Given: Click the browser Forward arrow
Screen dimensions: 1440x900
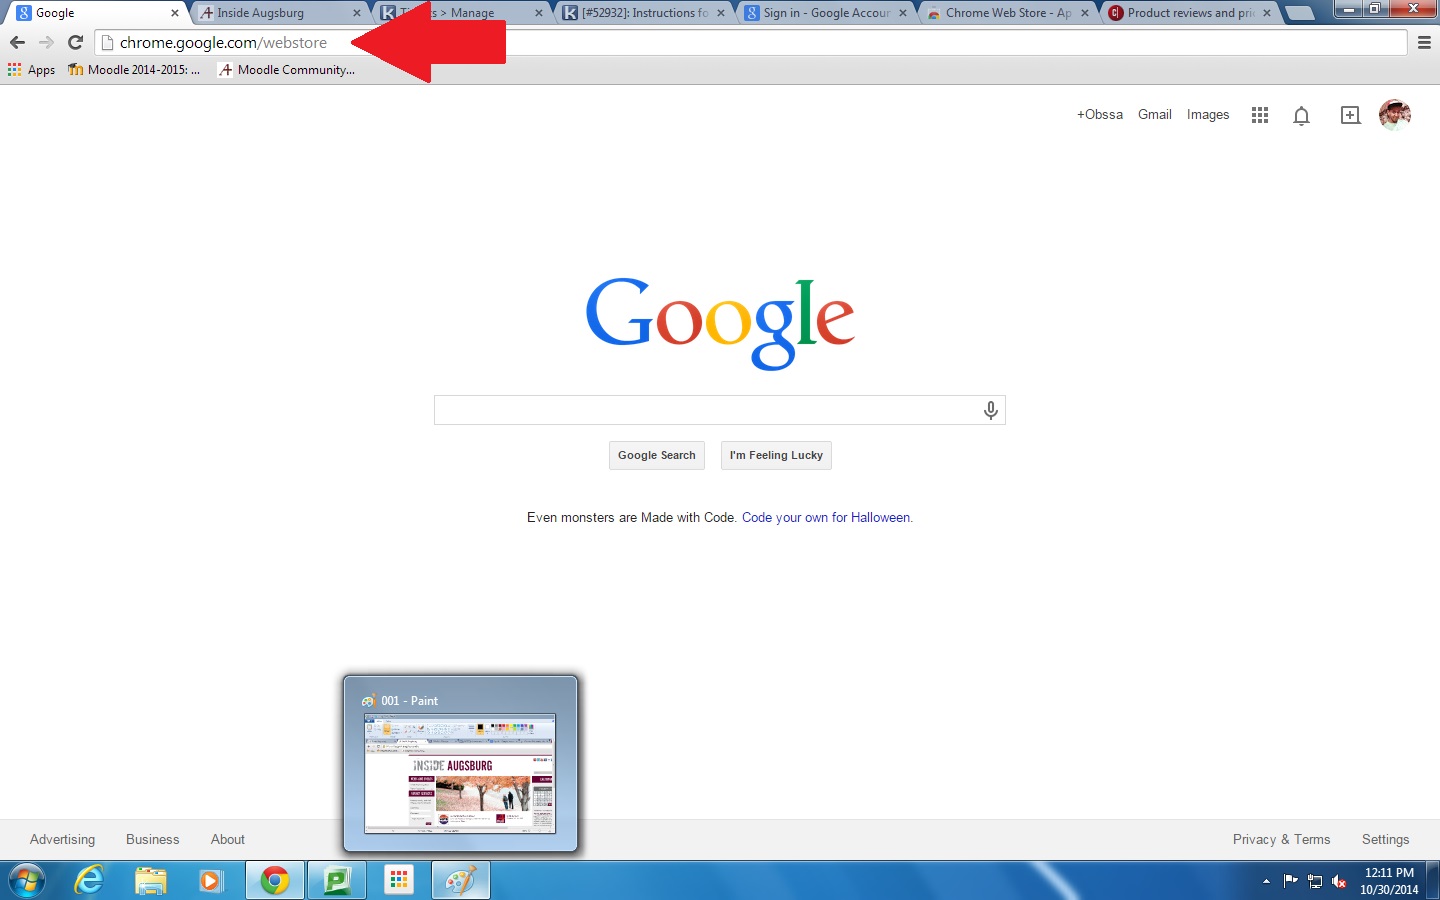Looking at the screenshot, I should pyautogui.click(x=46, y=43).
